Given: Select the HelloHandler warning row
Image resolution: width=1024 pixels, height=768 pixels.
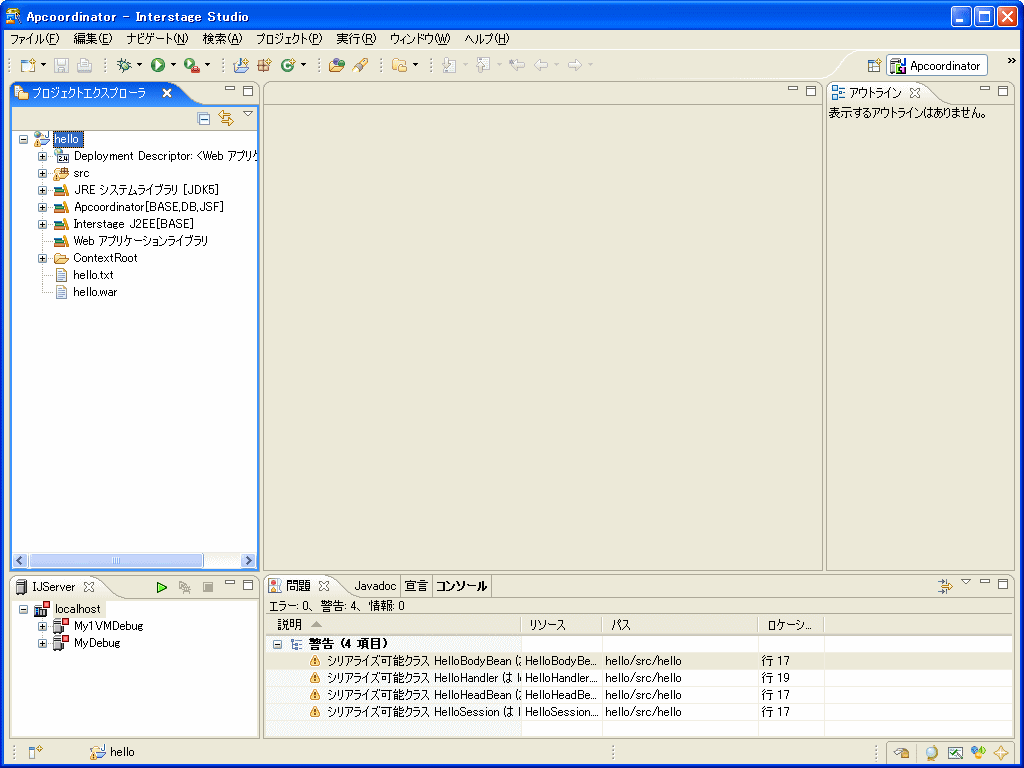Looking at the screenshot, I should [639, 678].
